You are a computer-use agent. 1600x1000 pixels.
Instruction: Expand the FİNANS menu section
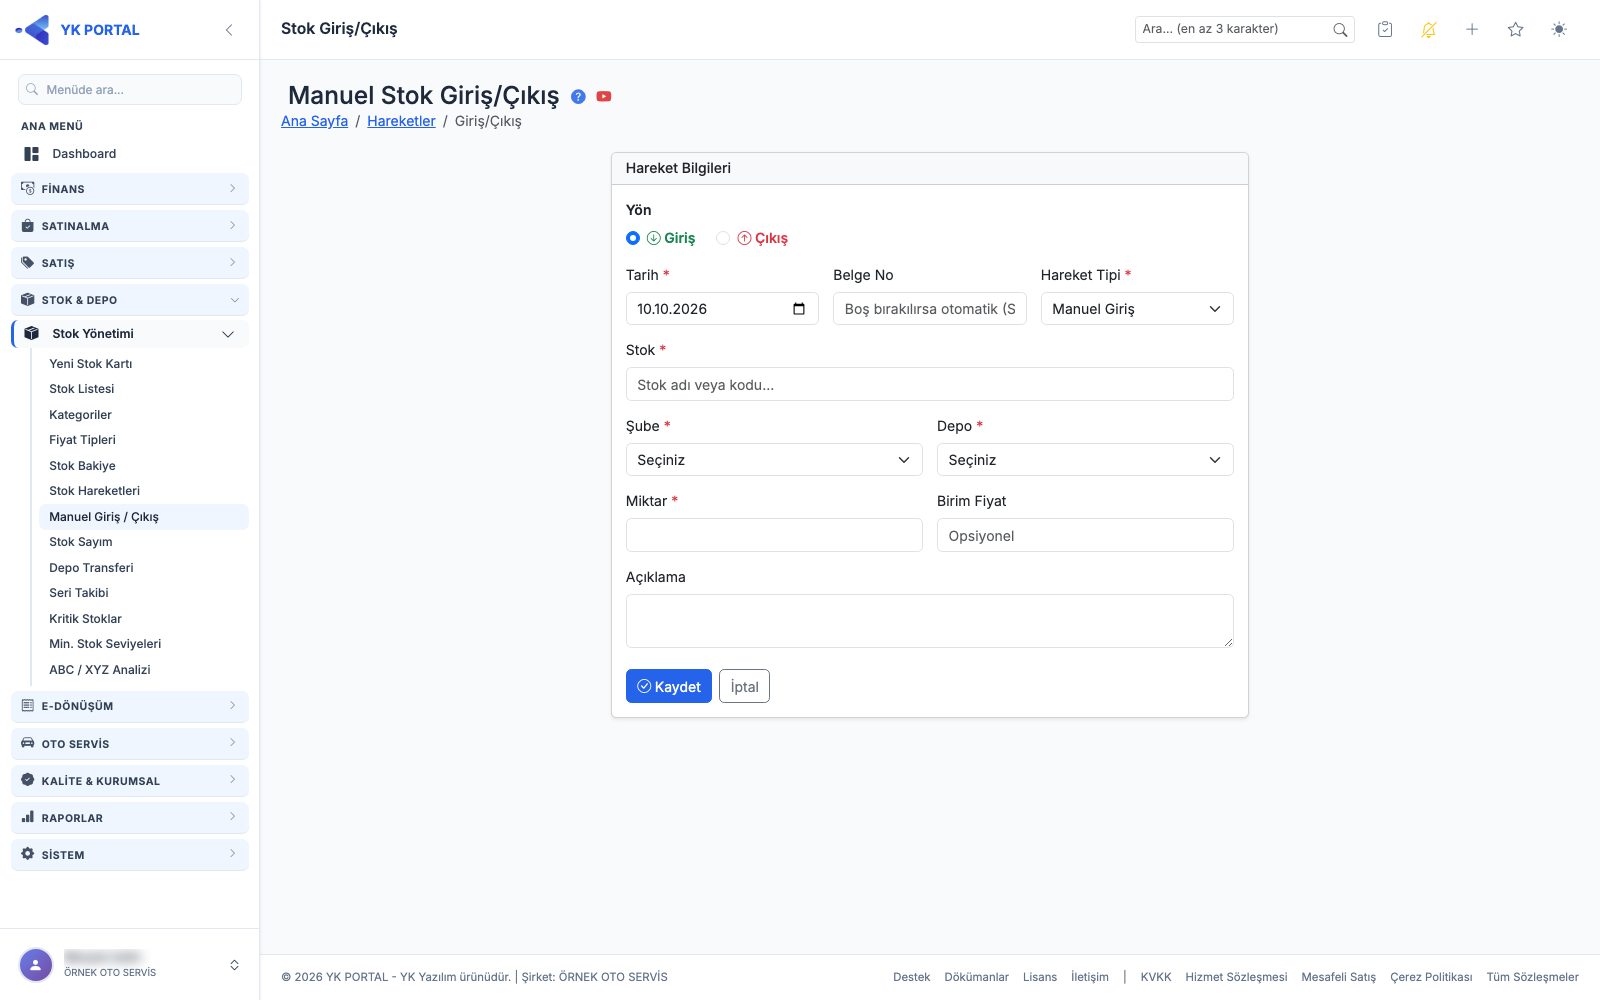(x=130, y=189)
